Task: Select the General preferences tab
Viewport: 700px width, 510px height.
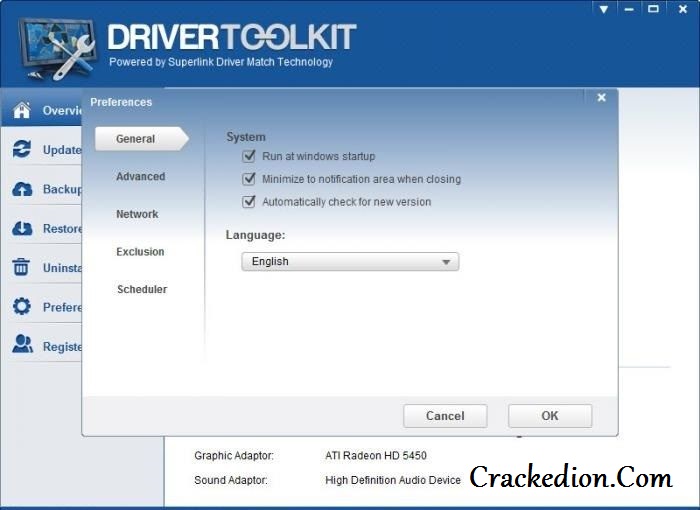Action: 142,139
